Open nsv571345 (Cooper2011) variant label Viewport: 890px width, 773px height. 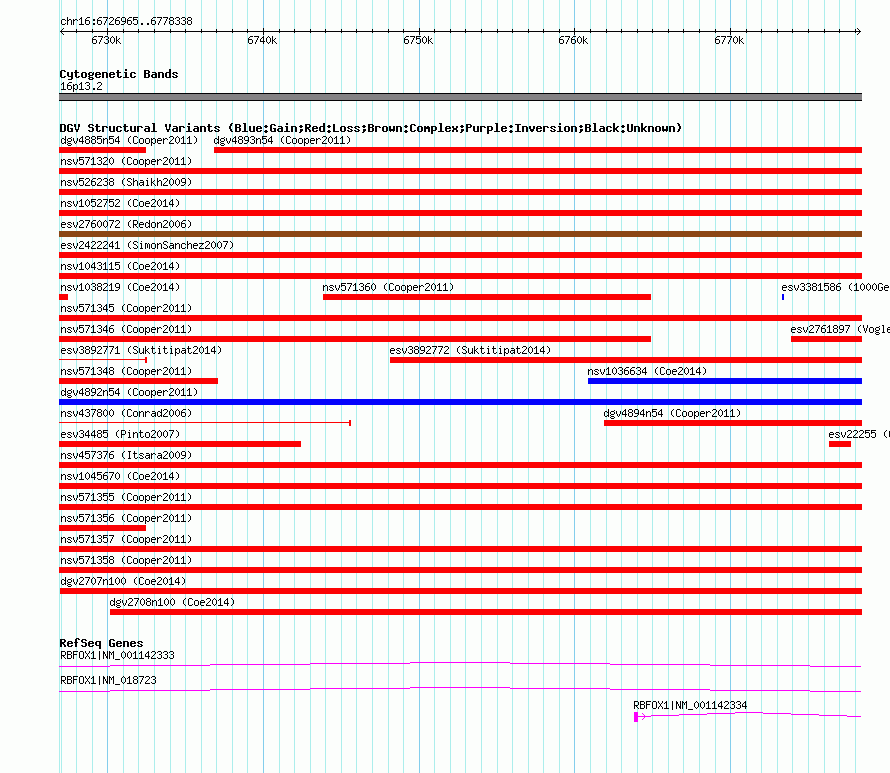[126, 308]
